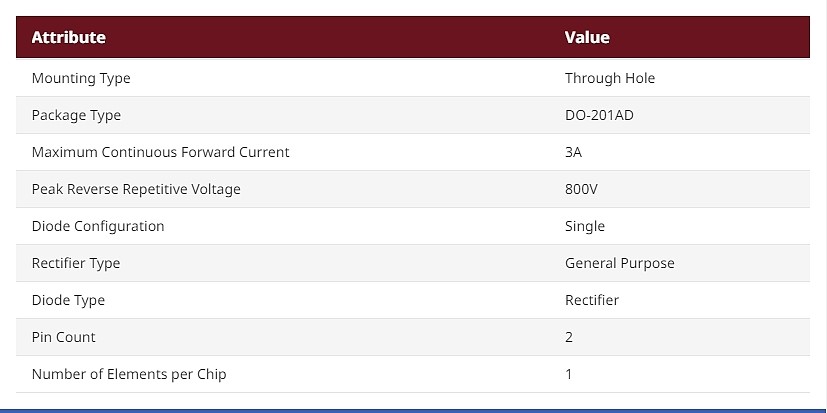Click the Value column header
827x413 pixels.
587,37
